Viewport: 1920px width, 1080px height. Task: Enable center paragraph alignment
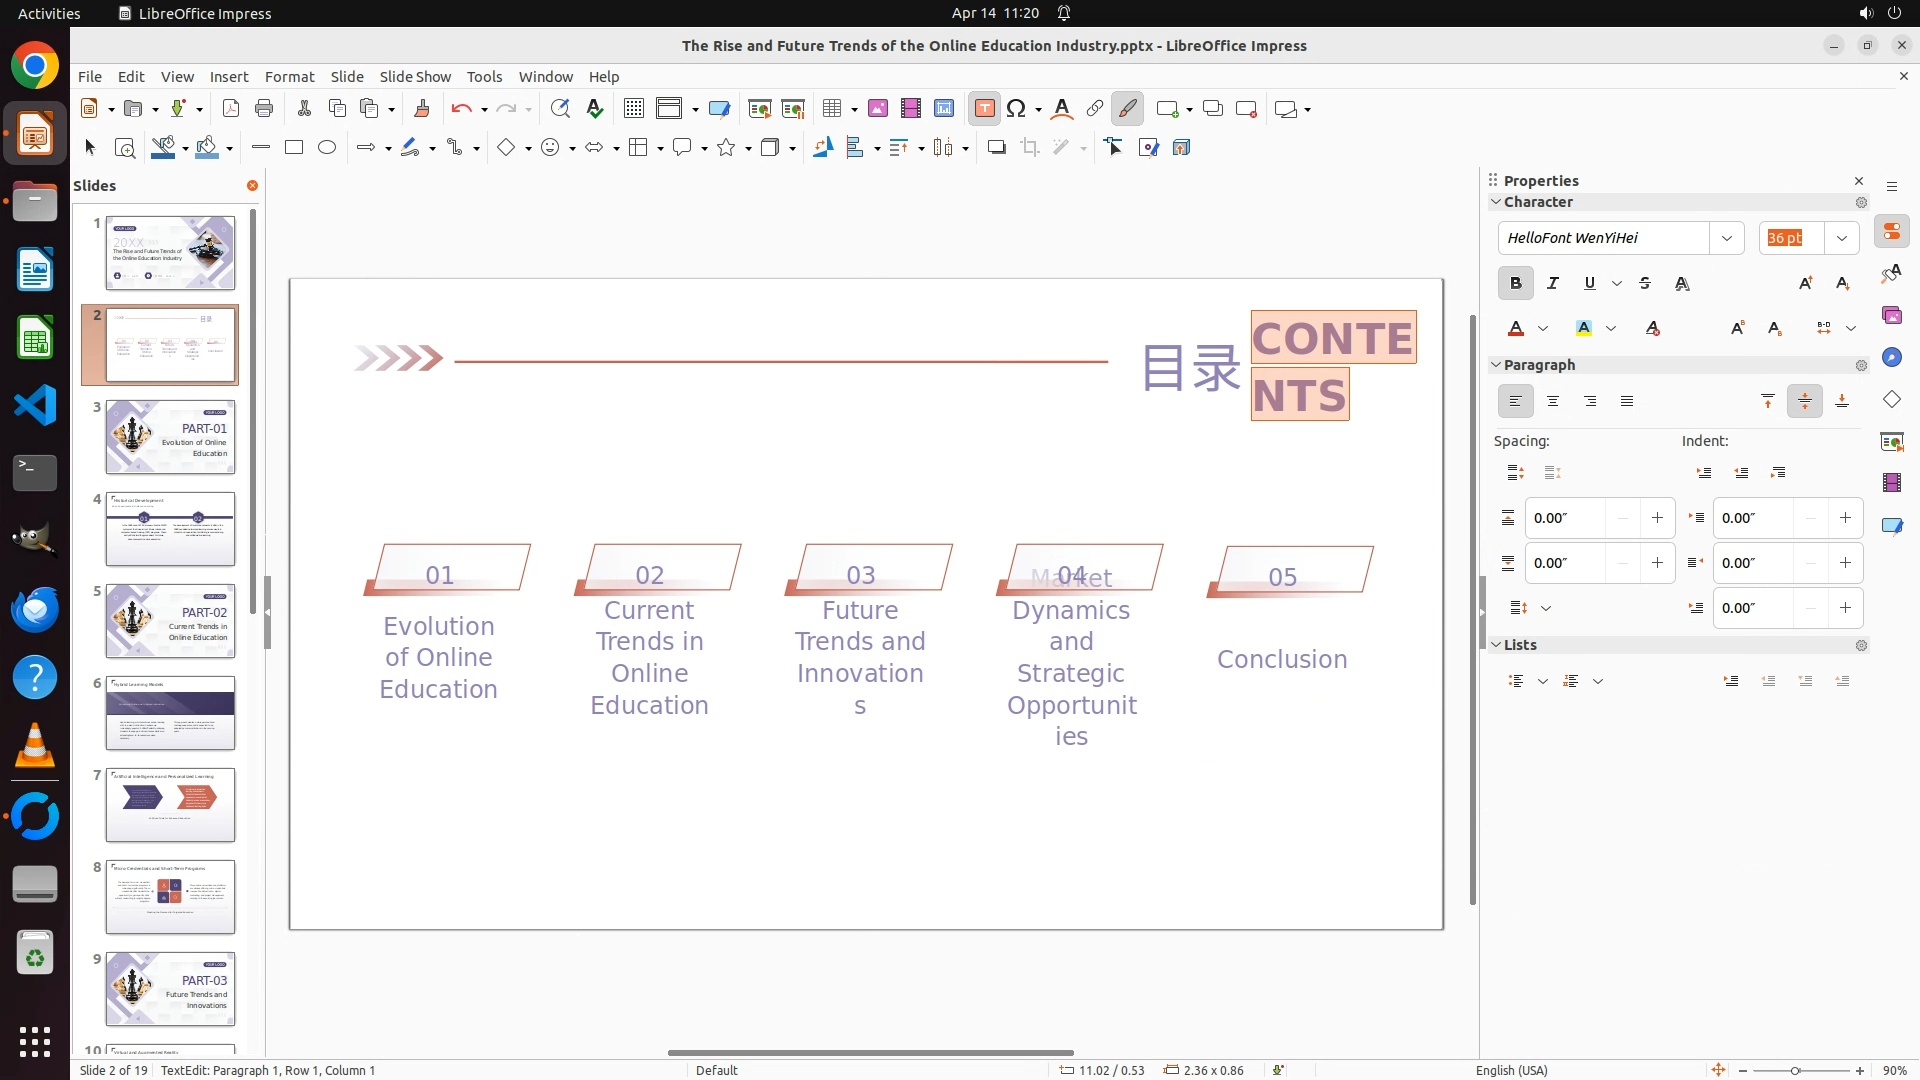tap(1552, 402)
